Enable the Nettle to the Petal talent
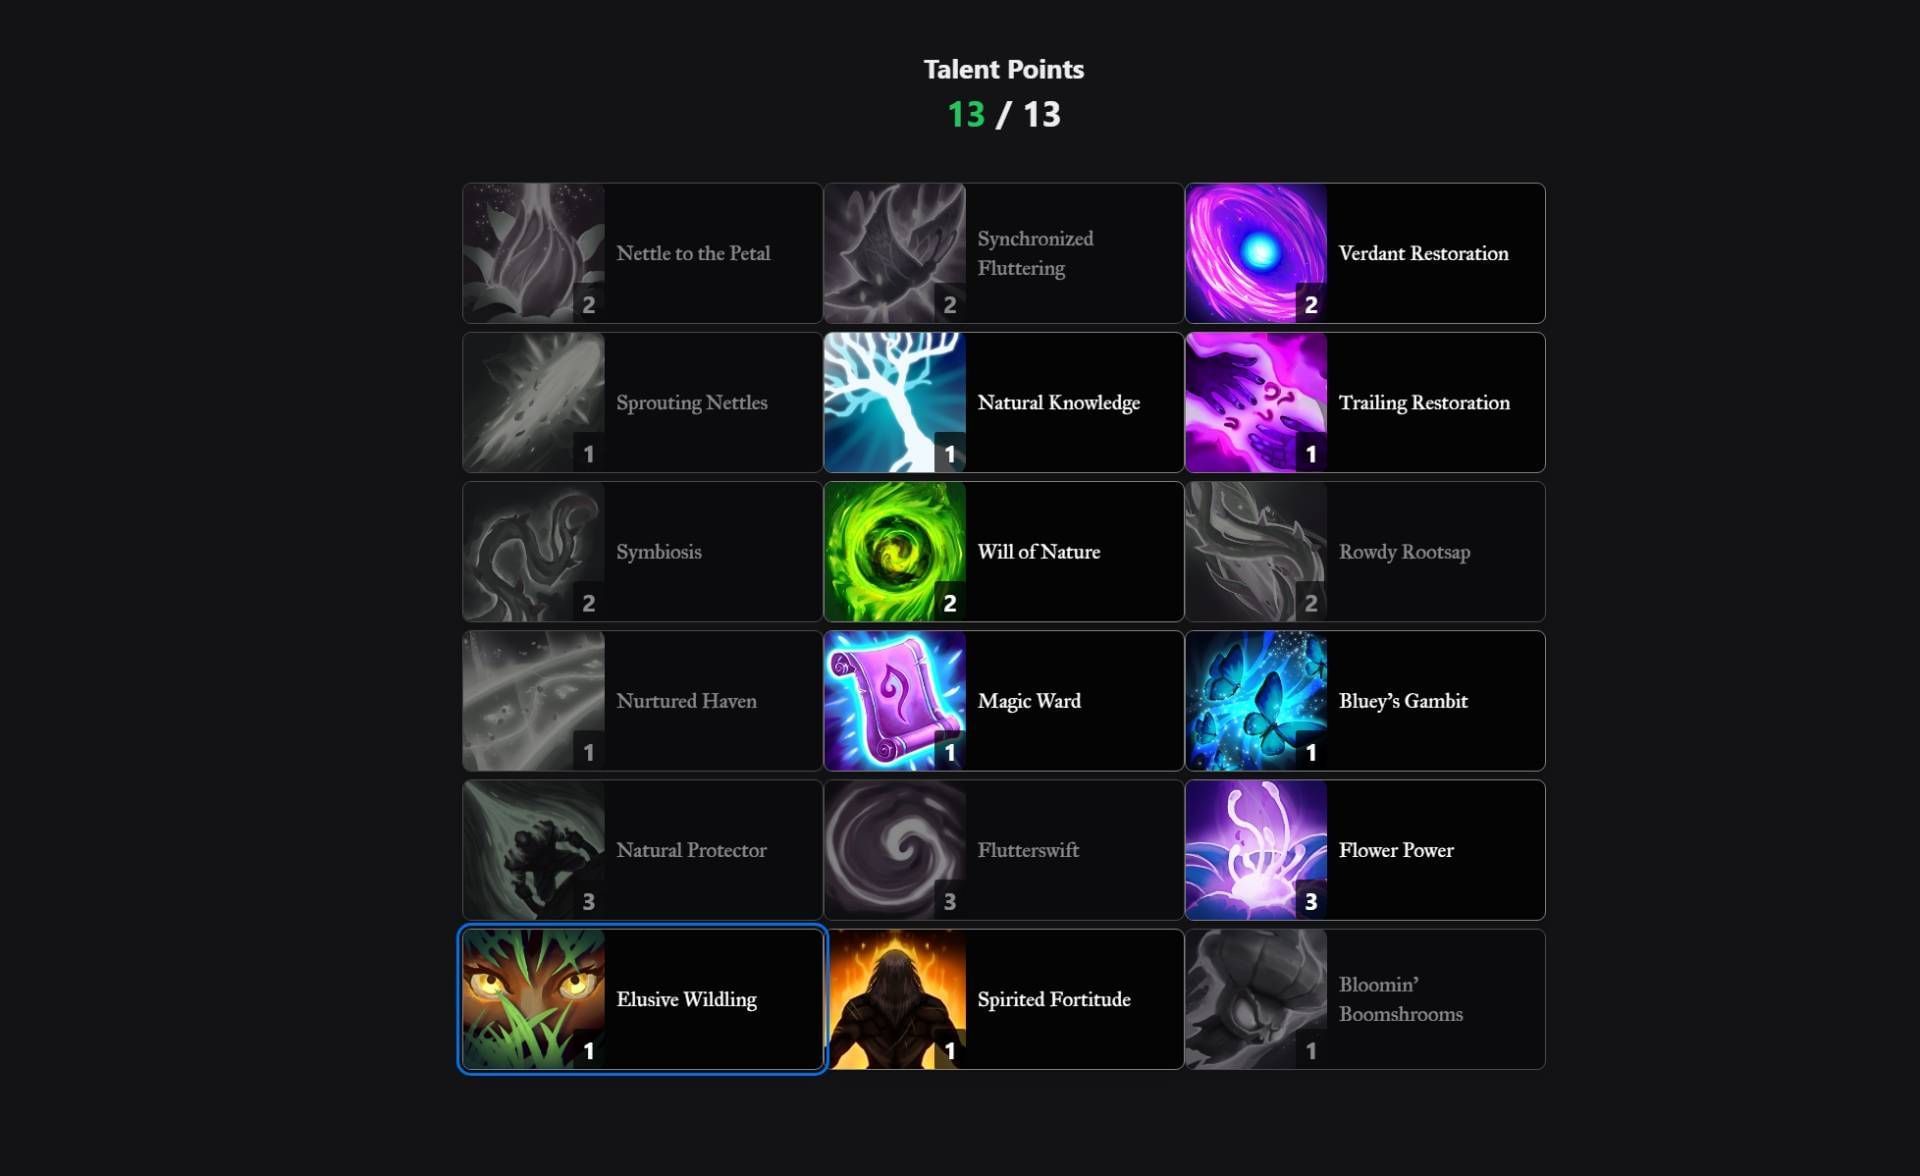Image resolution: width=1920 pixels, height=1176 pixels. click(x=642, y=253)
